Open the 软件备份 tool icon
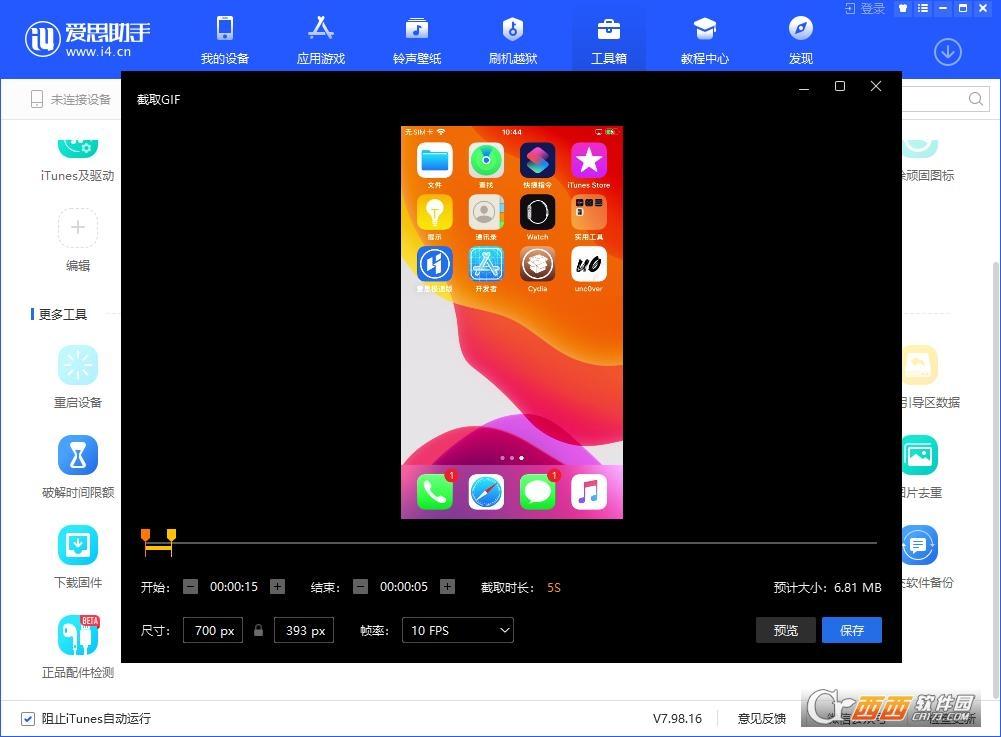Screen dimensions: 1001x737 [920, 545]
